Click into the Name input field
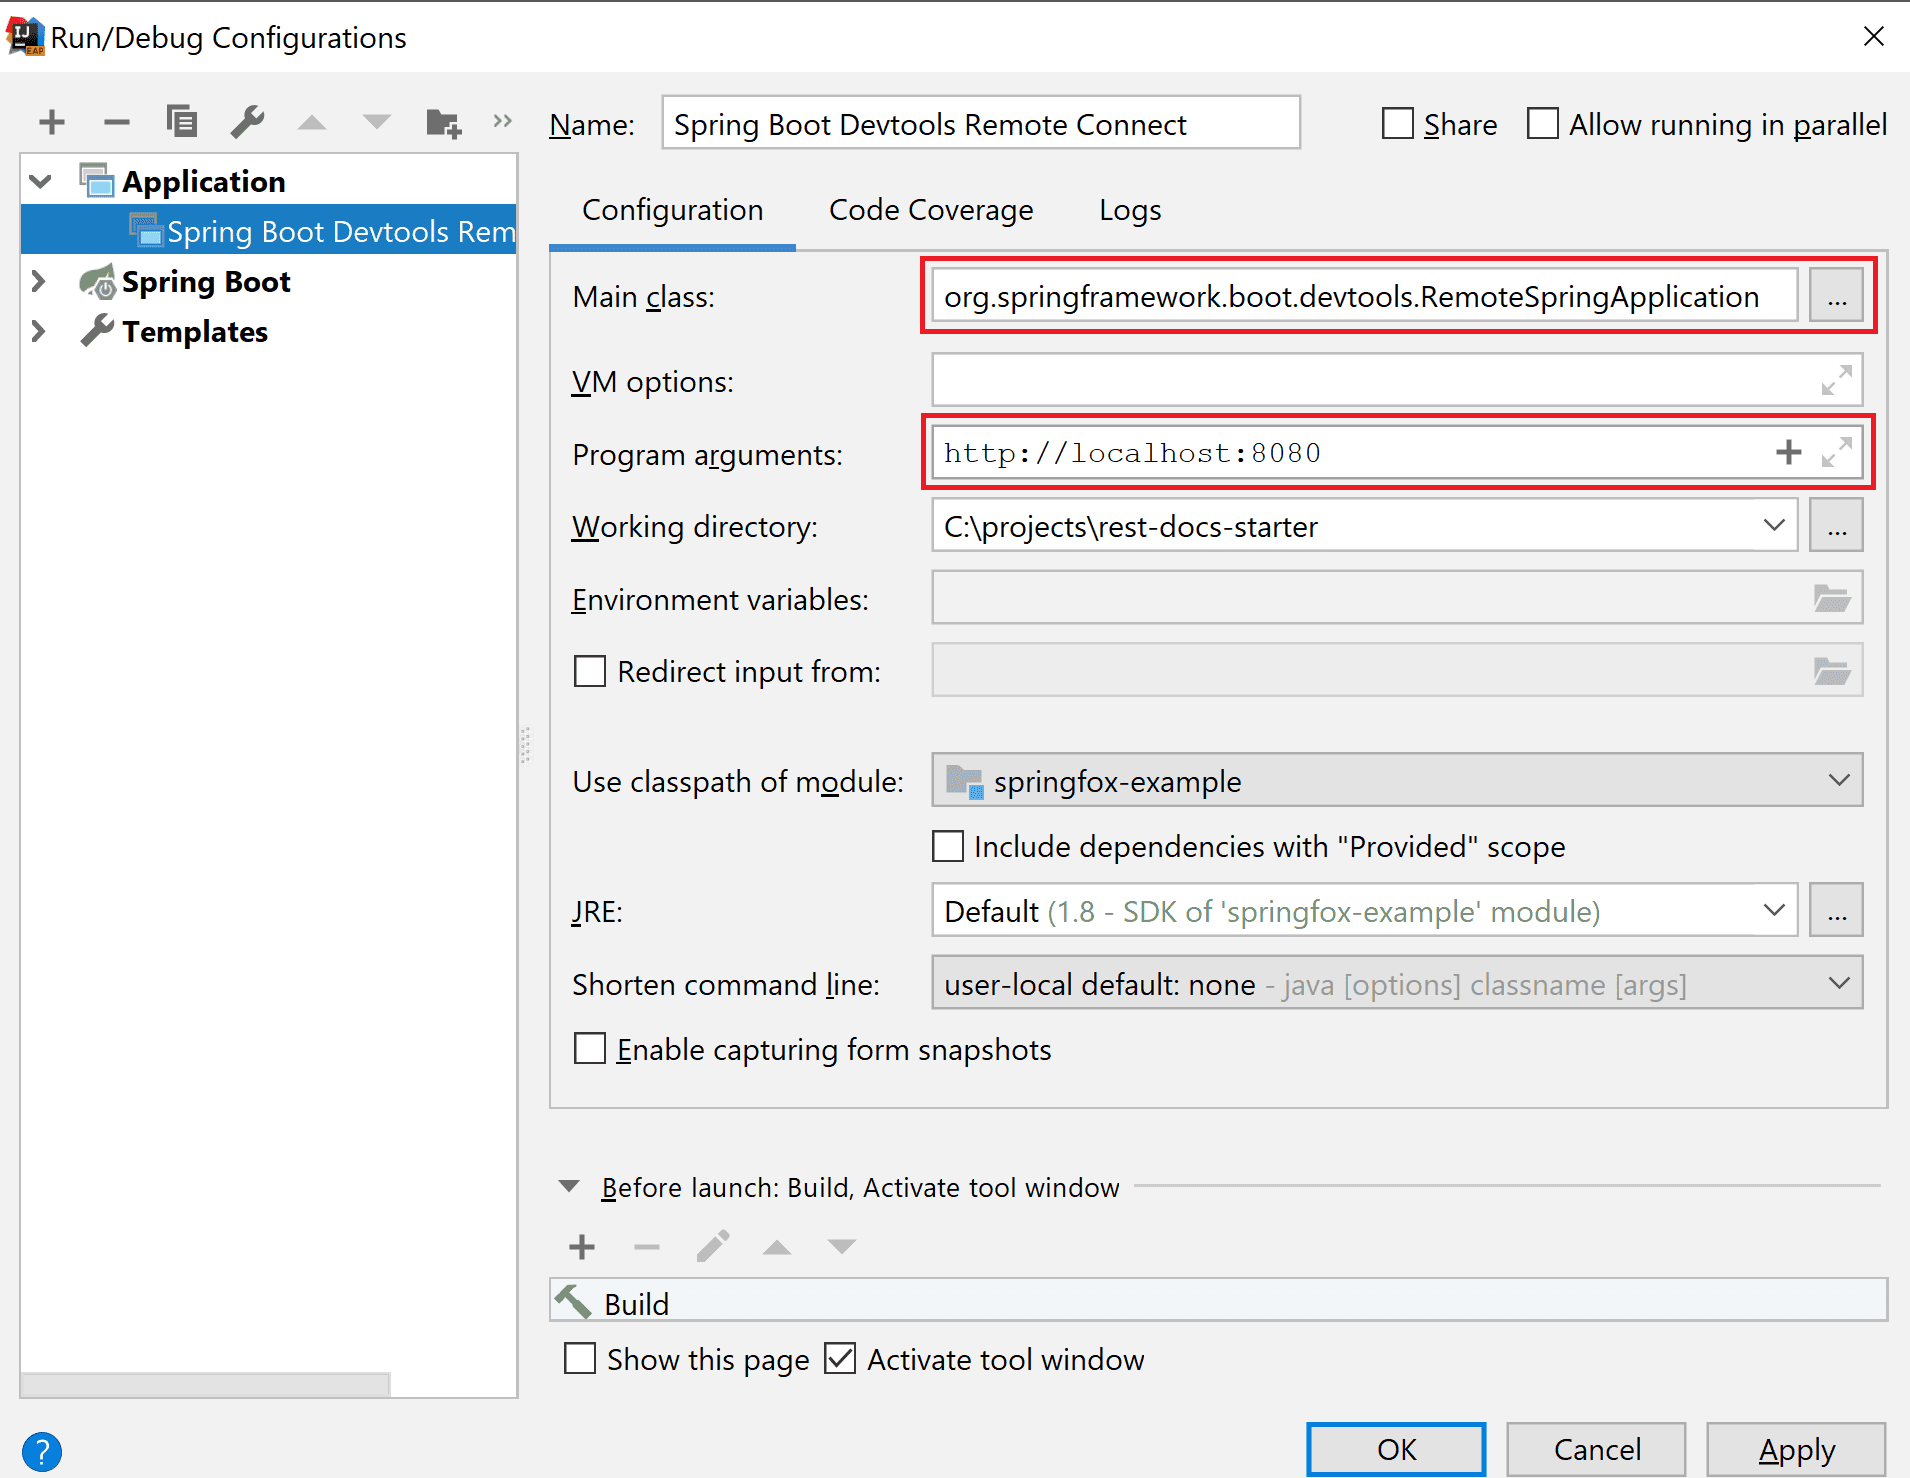Image resolution: width=1910 pixels, height=1478 pixels. pos(980,124)
